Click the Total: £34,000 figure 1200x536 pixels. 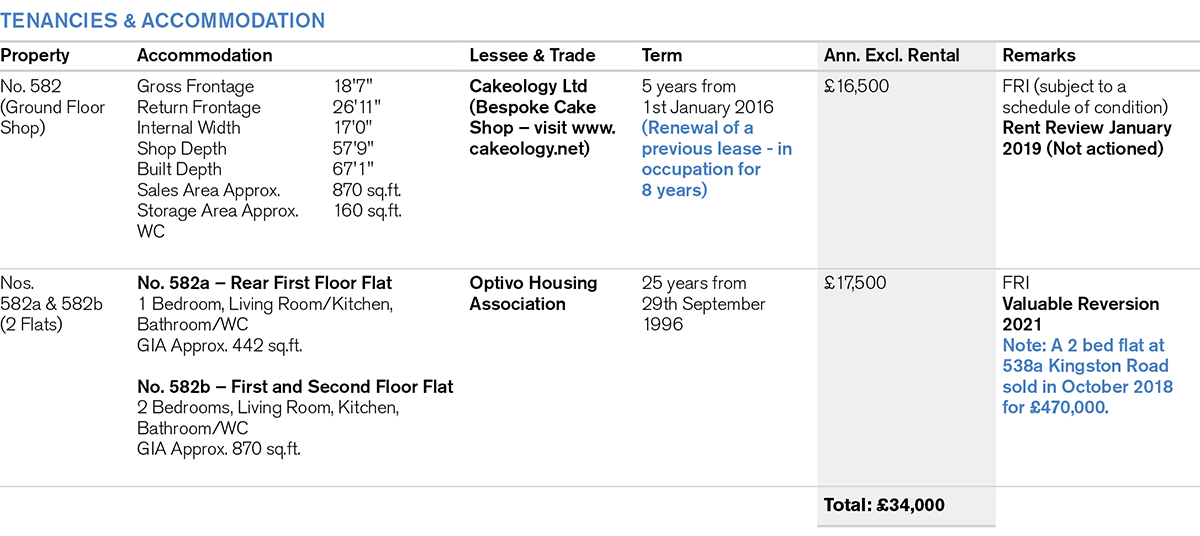[x=883, y=506]
